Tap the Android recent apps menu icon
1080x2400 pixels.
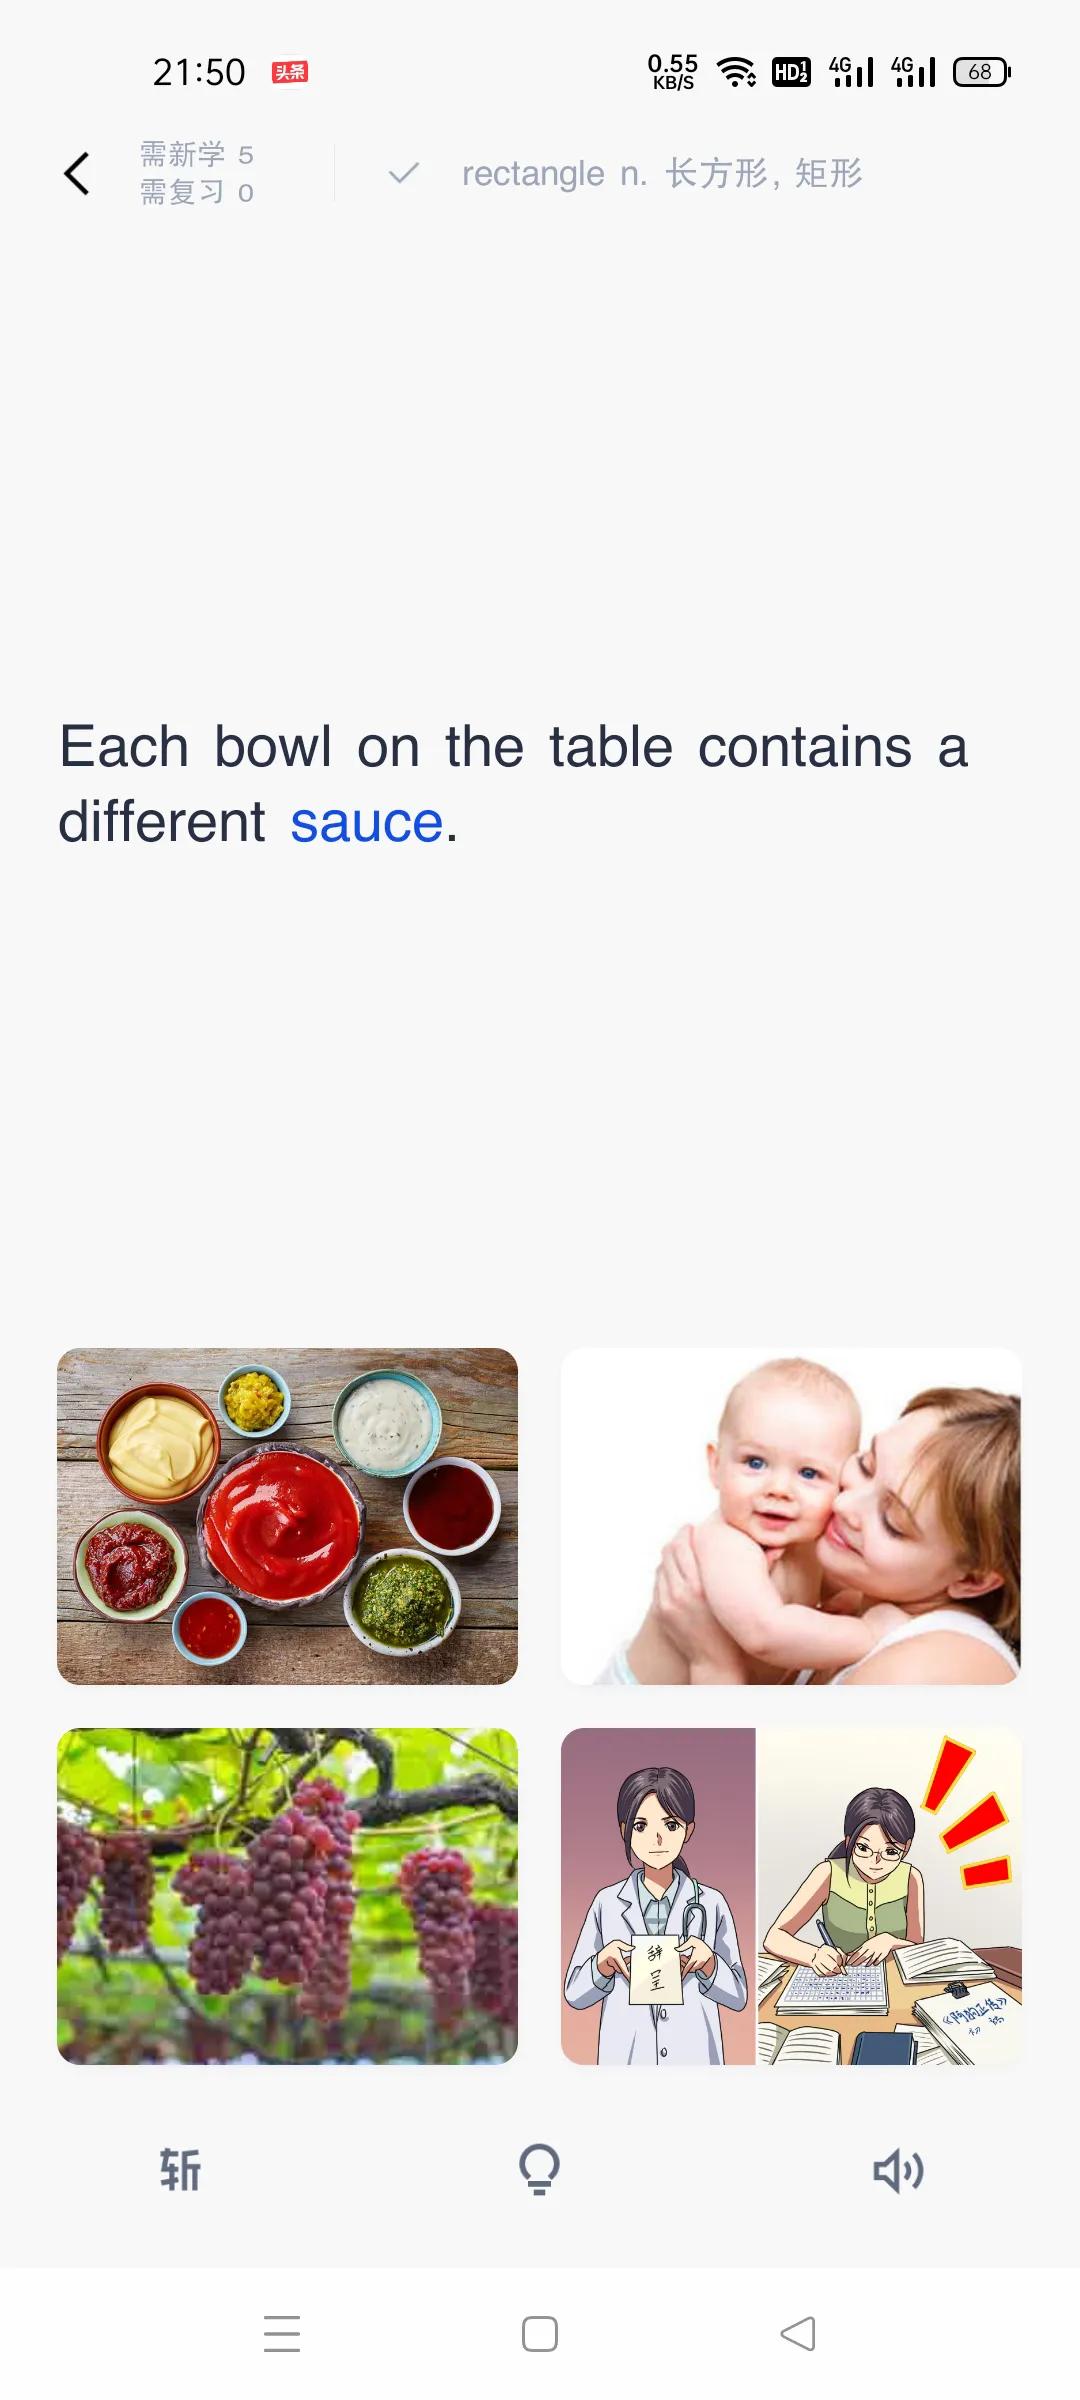click(282, 2334)
